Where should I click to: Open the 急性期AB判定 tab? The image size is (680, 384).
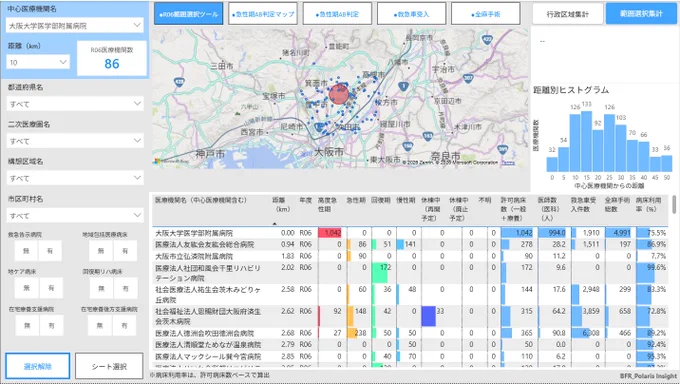pyautogui.click(x=337, y=14)
